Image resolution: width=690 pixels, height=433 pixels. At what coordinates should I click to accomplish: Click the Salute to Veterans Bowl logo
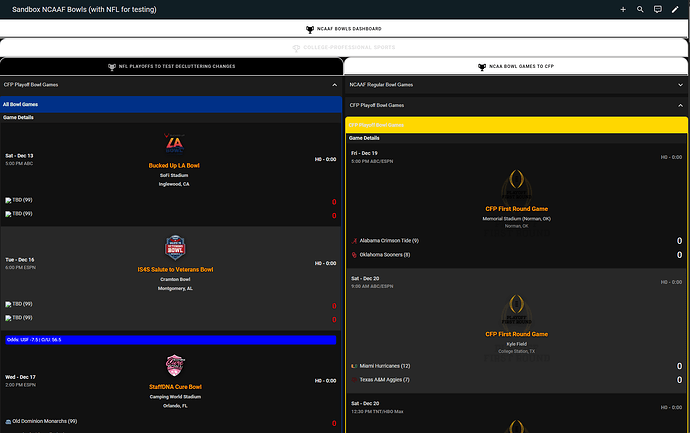175,248
